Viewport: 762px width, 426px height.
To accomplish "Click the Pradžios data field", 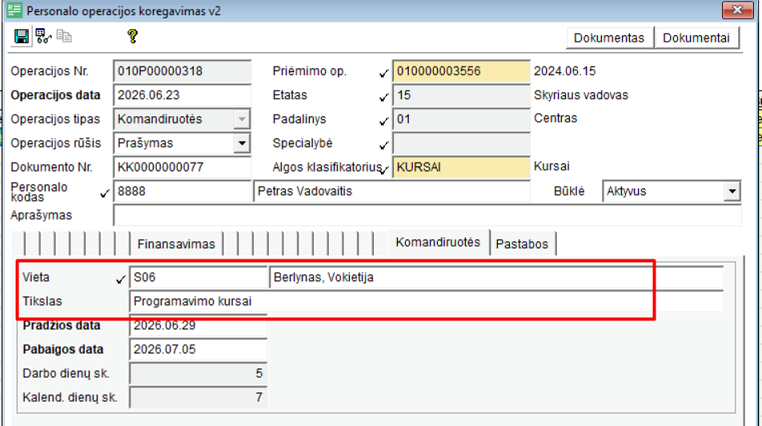I will coord(198,325).
